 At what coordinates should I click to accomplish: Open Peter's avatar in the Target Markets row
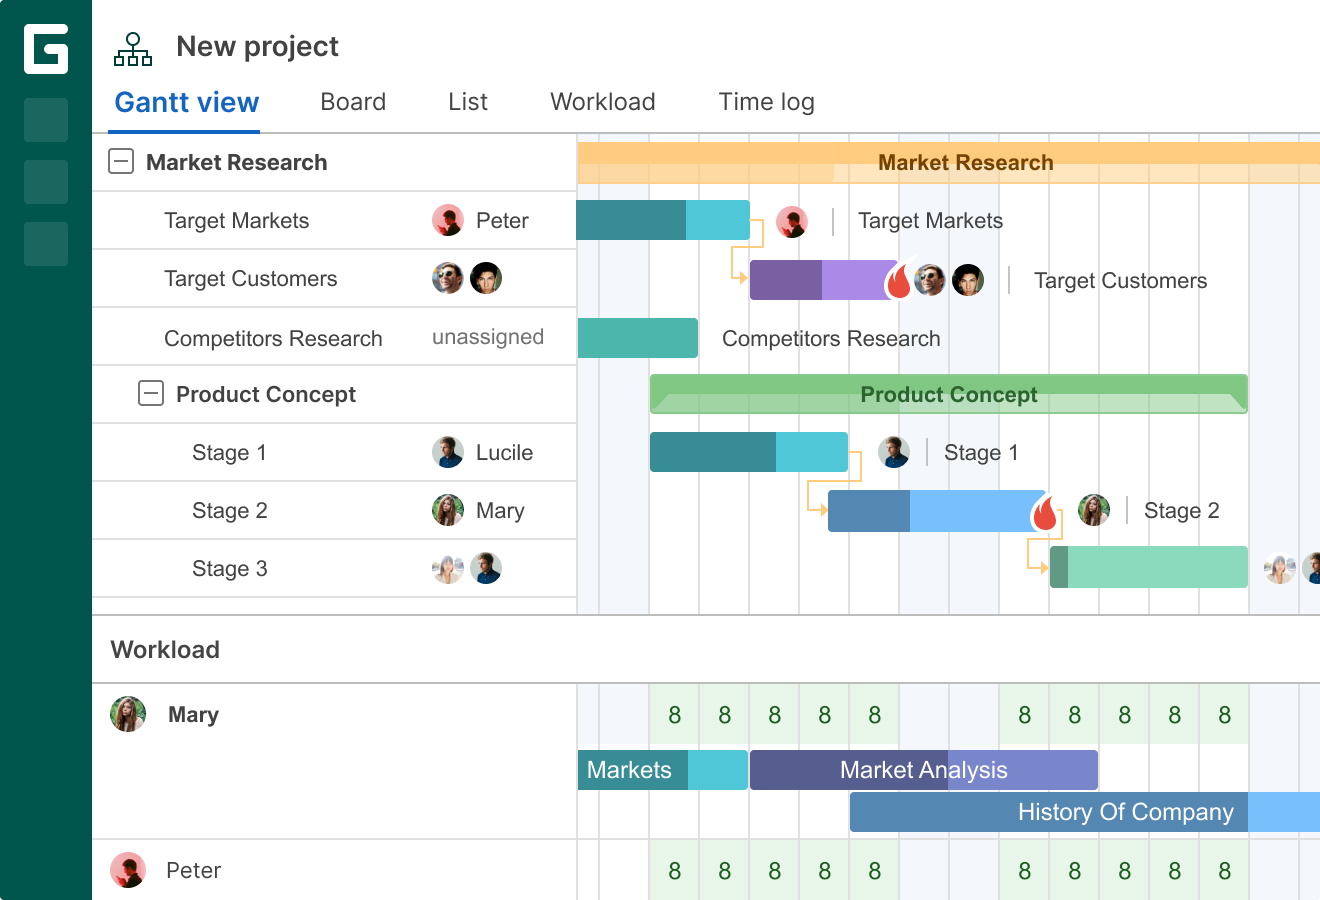click(x=448, y=220)
